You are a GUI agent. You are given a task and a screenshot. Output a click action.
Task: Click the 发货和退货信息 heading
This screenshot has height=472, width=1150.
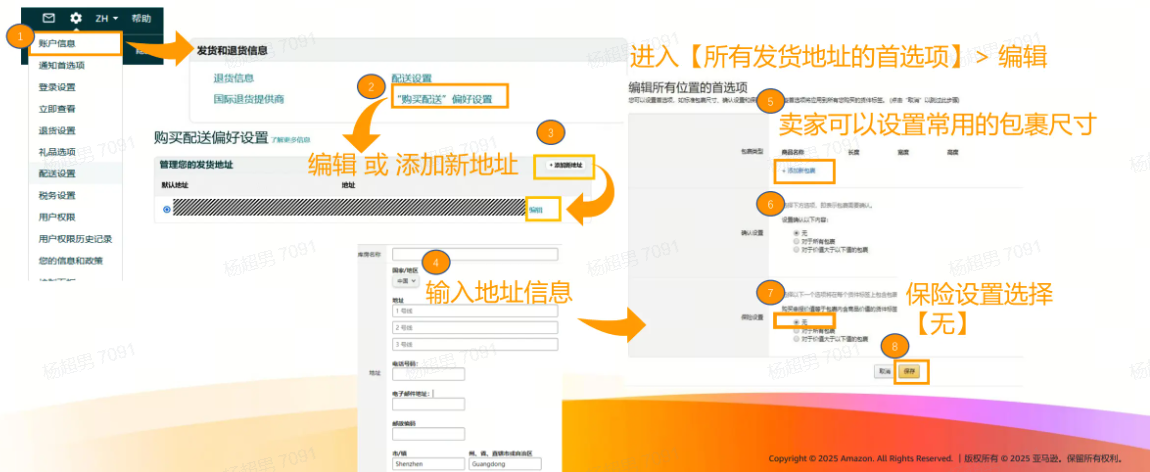coord(232,51)
